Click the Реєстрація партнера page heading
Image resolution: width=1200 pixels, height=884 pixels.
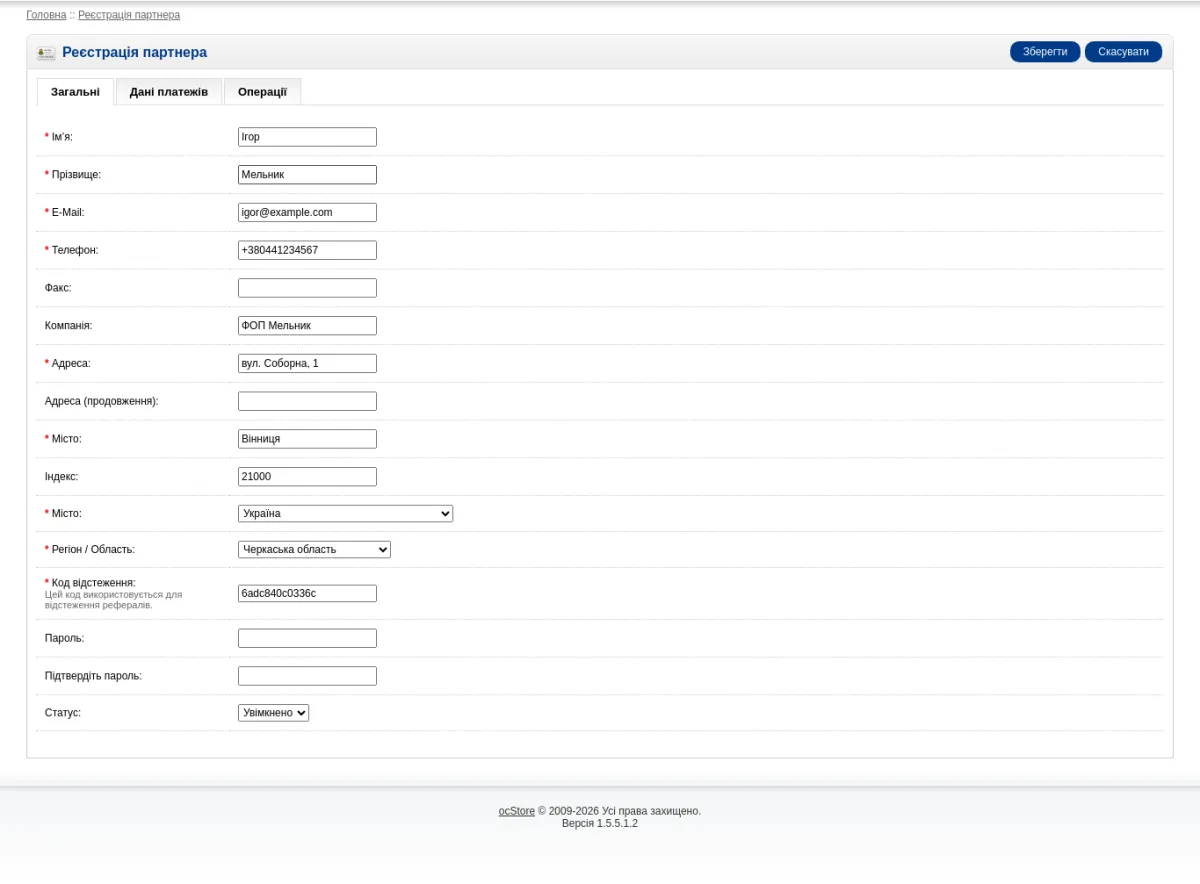(x=135, y=52)
